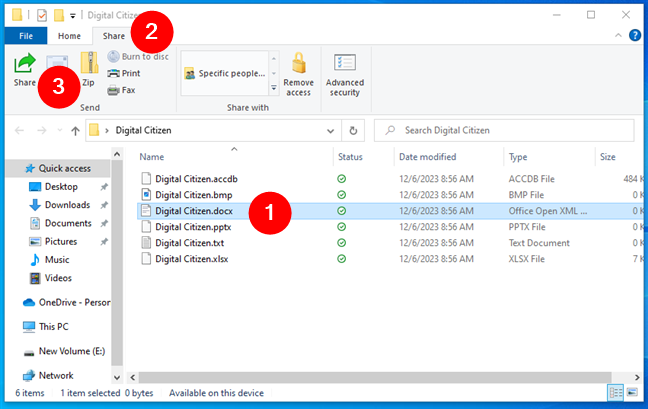648x409 pixels.
Task: Go forward with the forward arrow
Action: [42, 131]
